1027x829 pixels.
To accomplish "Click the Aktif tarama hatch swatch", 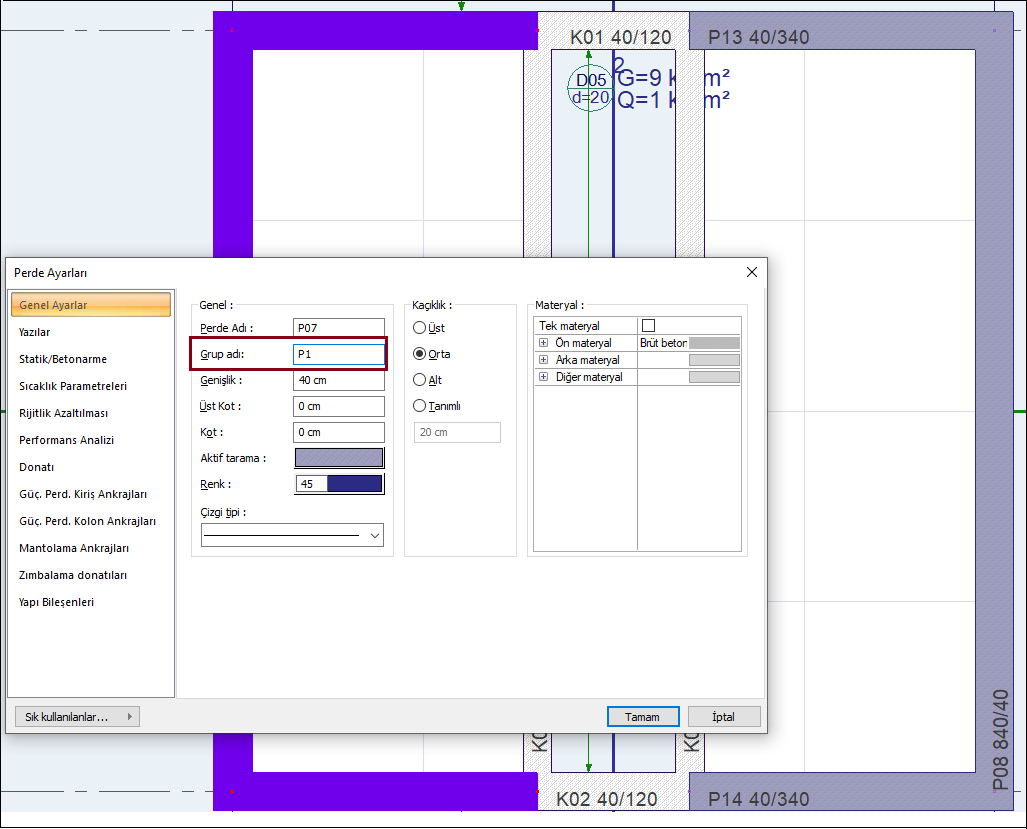I will (339, 458).
